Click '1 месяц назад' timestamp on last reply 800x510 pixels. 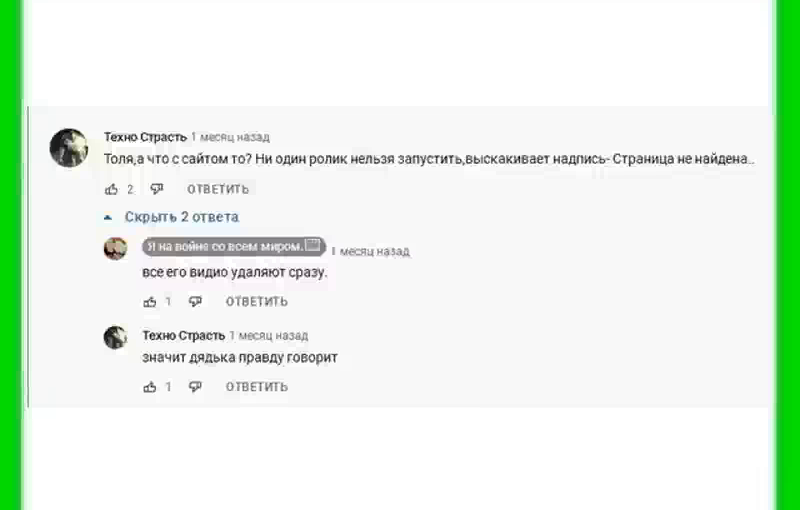point(269,336)
